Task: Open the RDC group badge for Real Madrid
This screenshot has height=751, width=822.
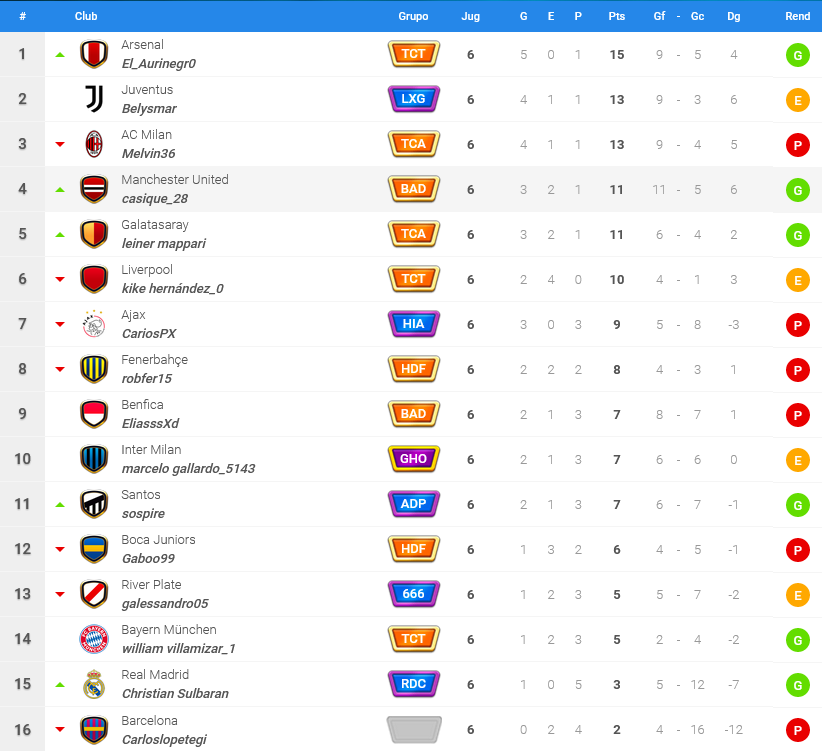Action: [414, 684]
